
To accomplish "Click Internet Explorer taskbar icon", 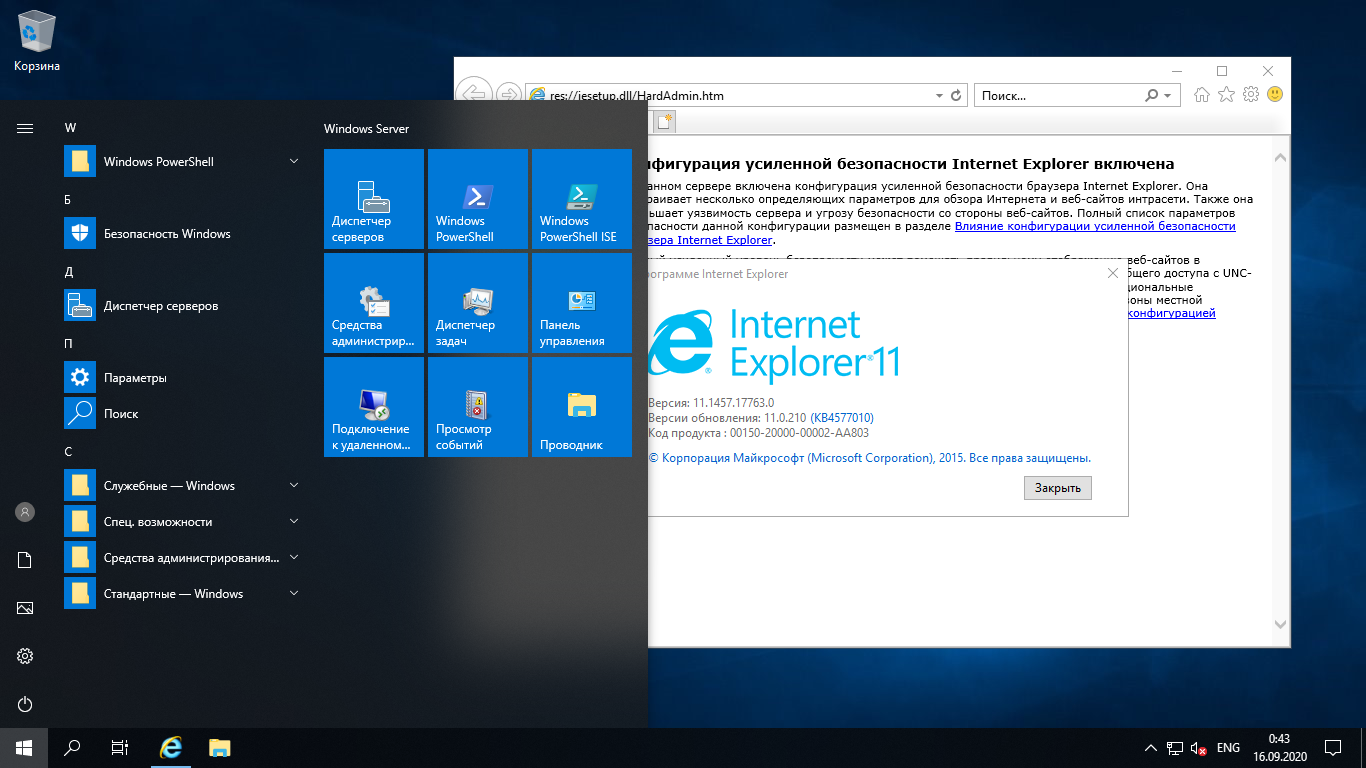I will 172,748.
